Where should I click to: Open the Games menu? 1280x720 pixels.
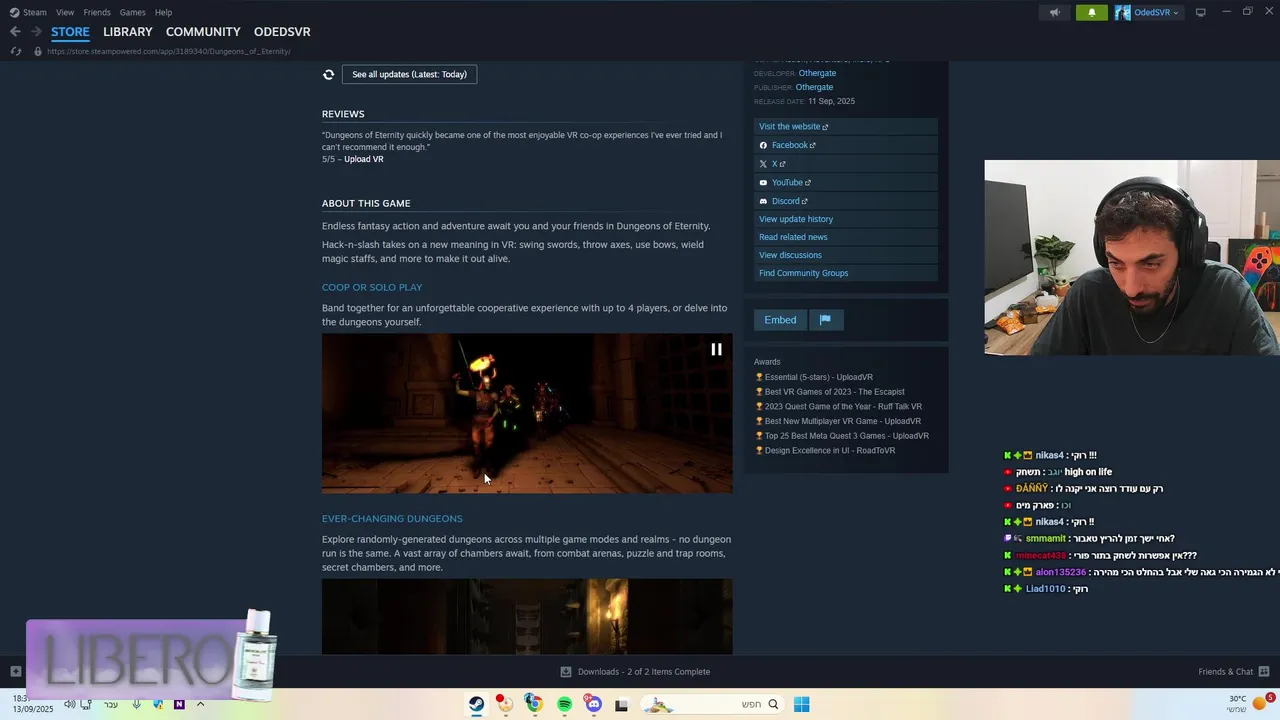pos(133,12)
